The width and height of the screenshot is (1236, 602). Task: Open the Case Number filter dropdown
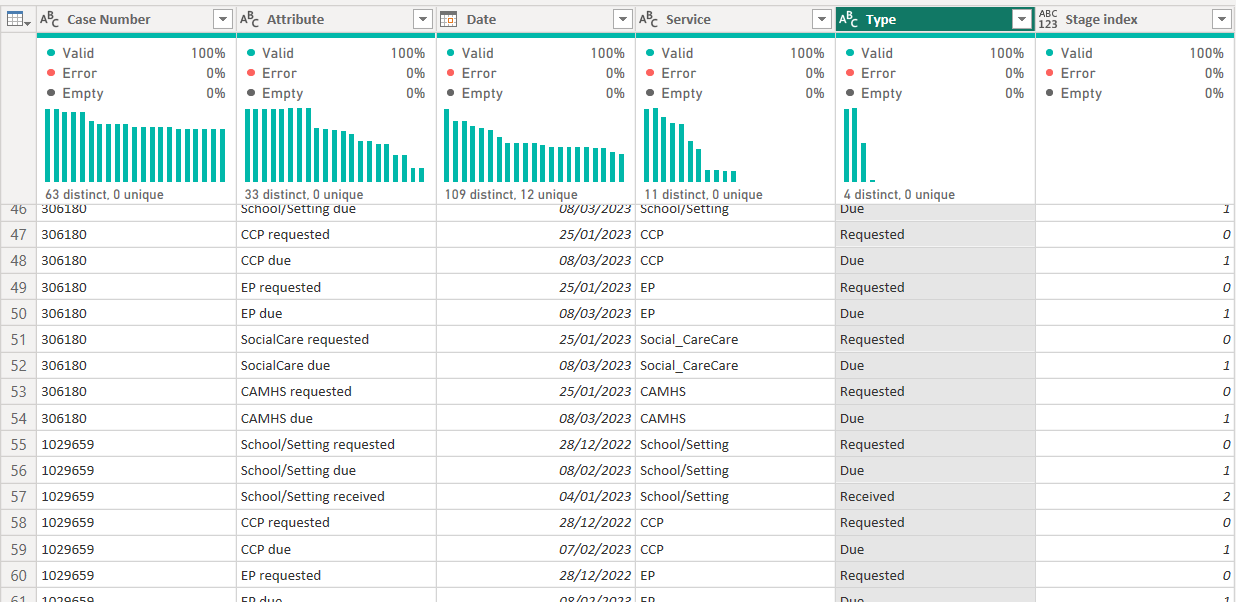pyautogui.click(x=223, y=19)
